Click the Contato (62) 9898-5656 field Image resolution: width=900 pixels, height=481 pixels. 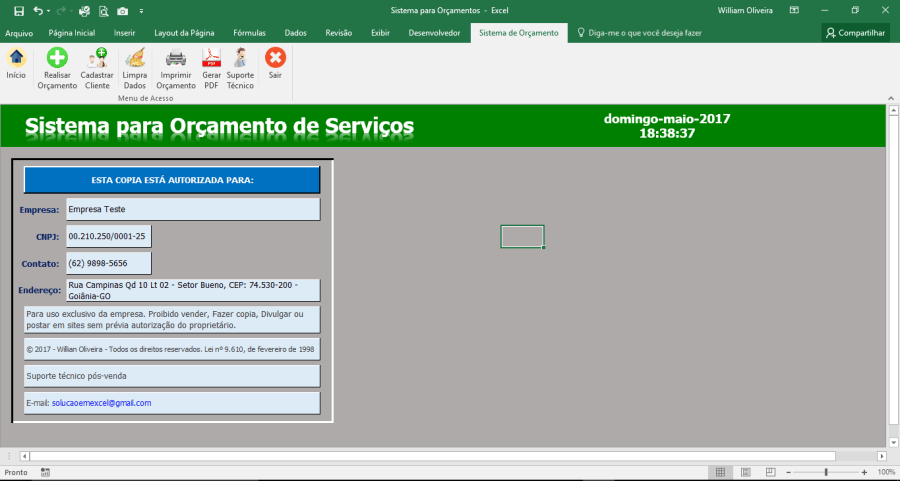coord(108,263)
